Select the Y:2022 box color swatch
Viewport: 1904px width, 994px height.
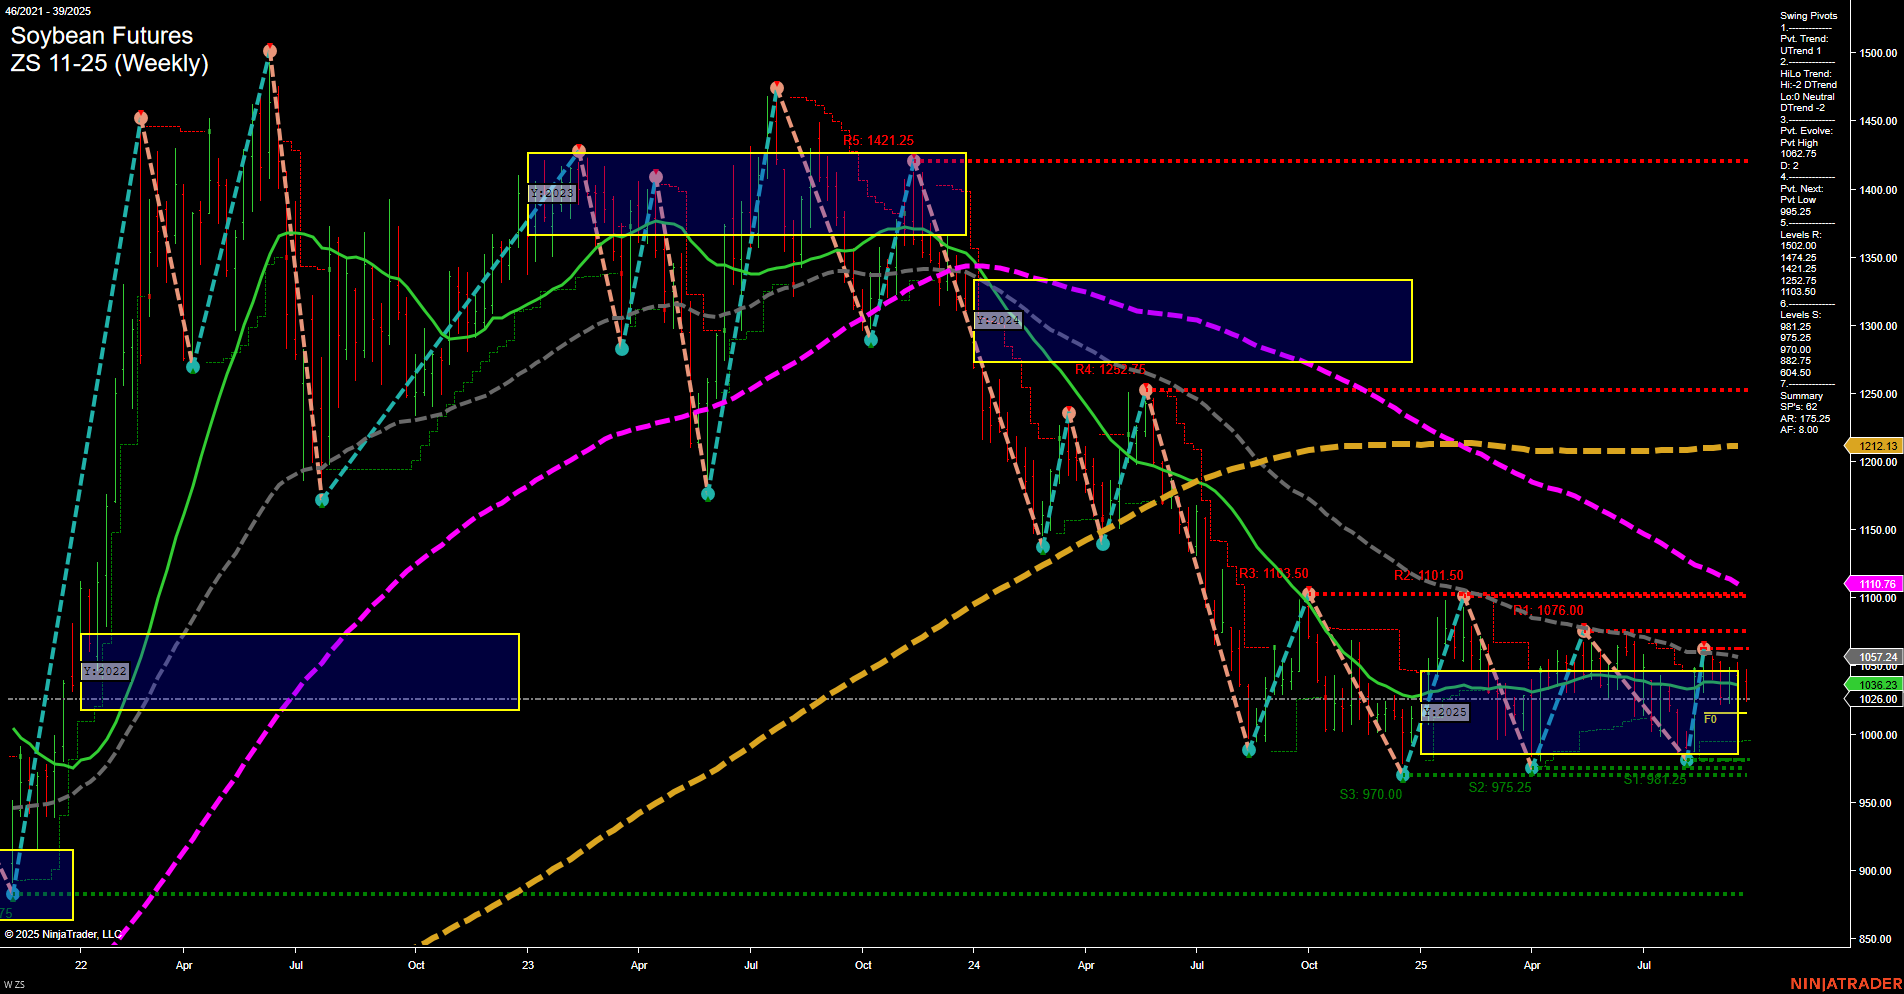point(104,671)
